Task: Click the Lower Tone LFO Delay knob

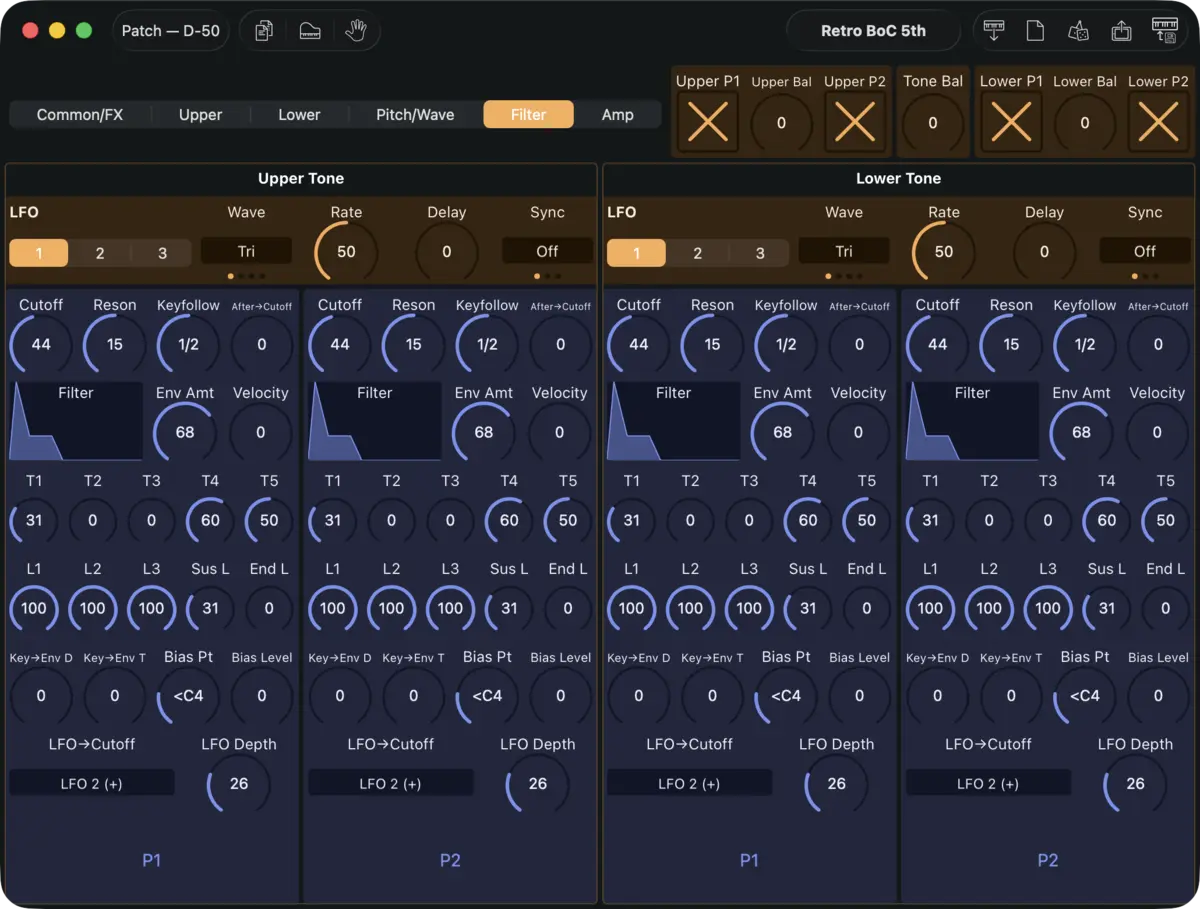Action: (x=1044, y=252)
